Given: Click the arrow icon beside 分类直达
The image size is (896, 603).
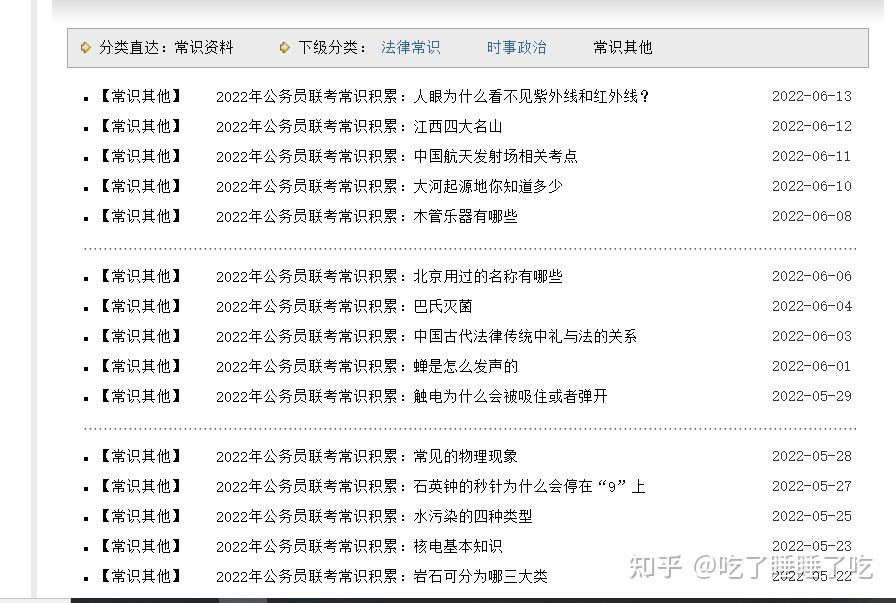Looking at the screenshot, I should pos(86,47).
